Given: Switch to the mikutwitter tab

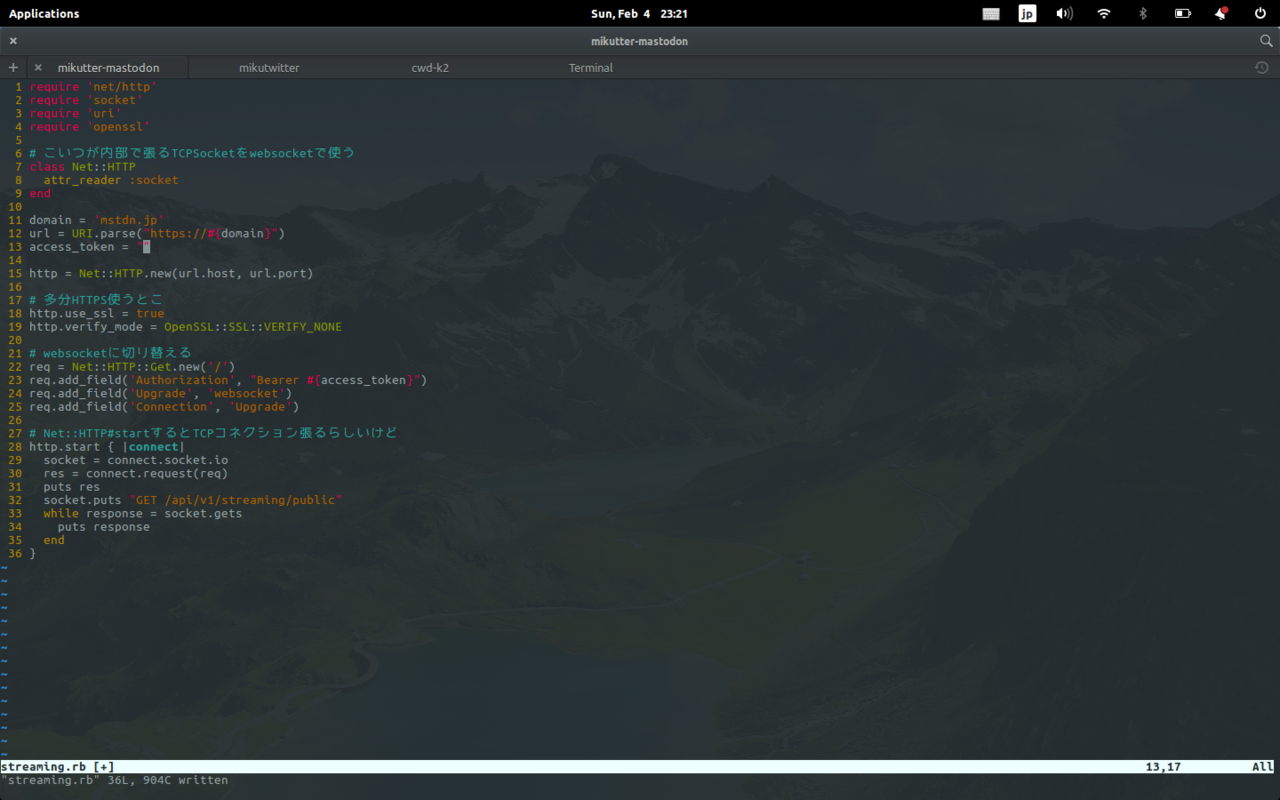Looking at the screenshot, I should (x=269, y=68).
